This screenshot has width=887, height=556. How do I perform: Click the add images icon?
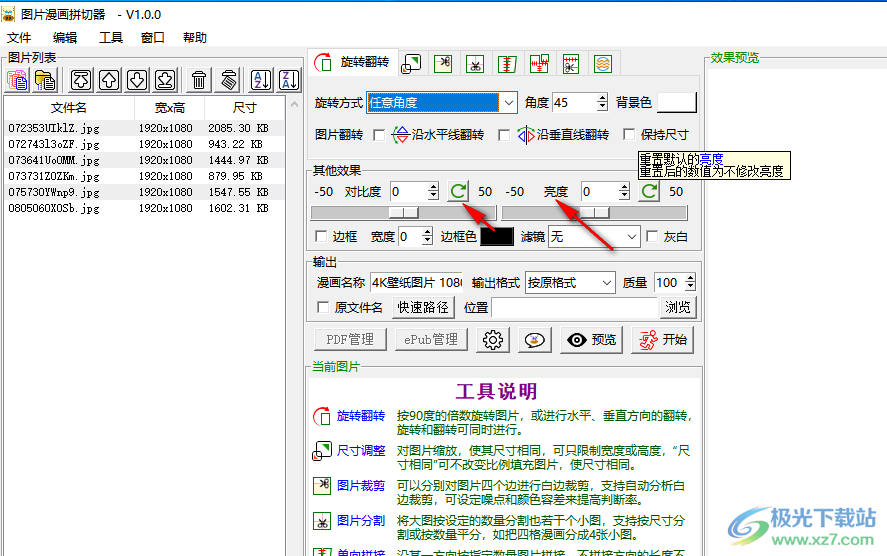pyautogui.click(x=18, y=80)
